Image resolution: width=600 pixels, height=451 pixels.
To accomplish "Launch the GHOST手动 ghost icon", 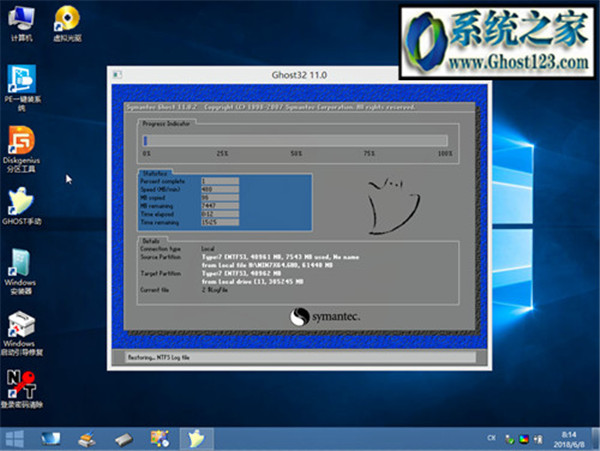I will 21,206.
